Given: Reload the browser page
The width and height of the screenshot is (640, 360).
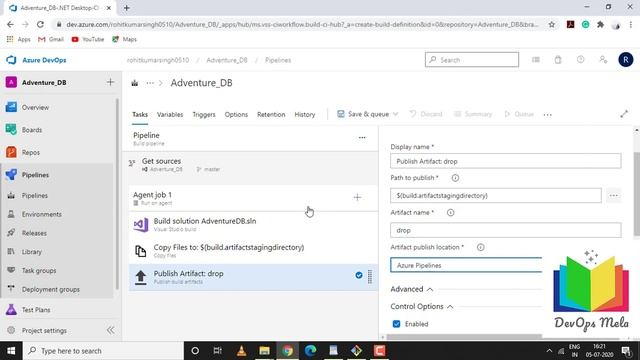Looking at the screenshot, I should pyautogui.click(x=40, y=24).
